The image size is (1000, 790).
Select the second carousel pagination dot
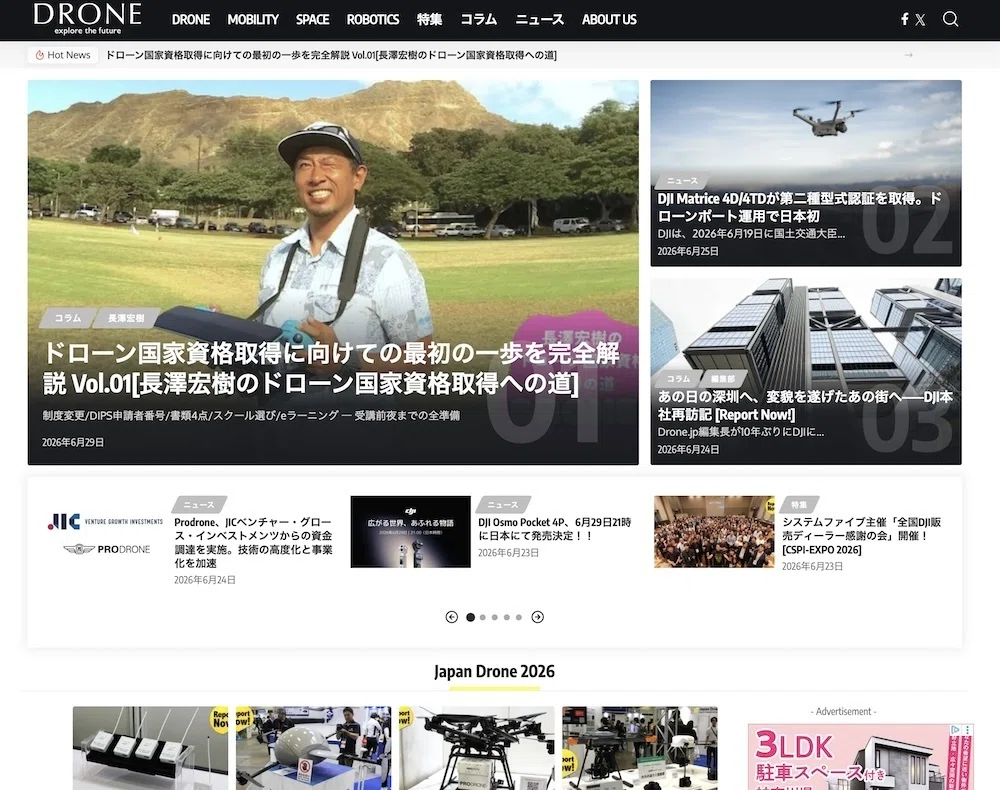coord(483,617)
